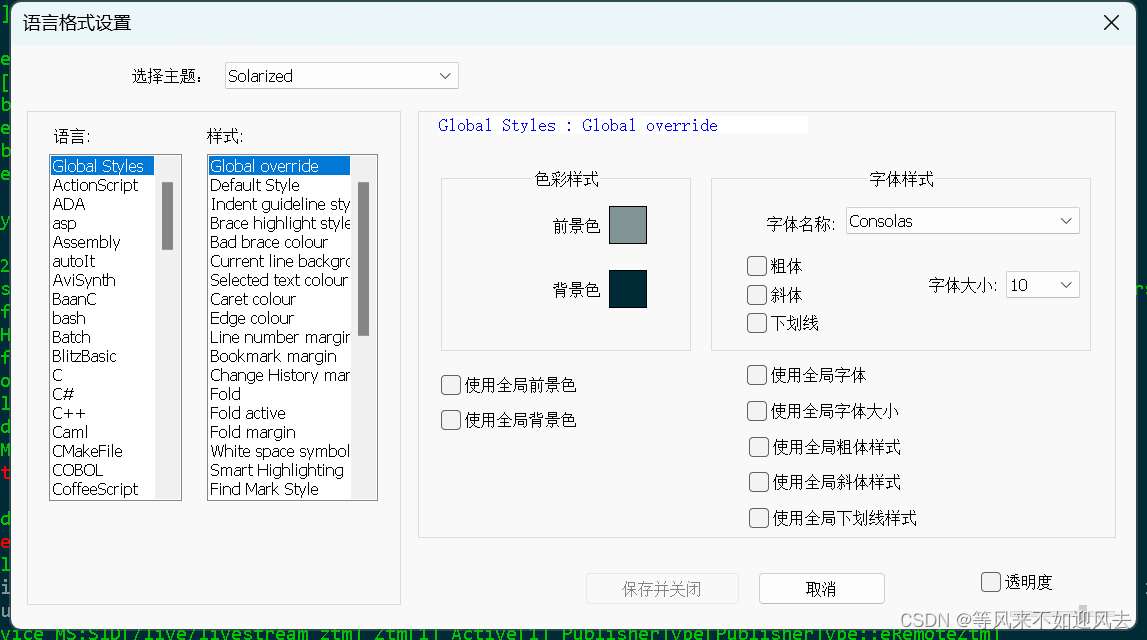This screenshot has height=640, width=1147.
Task: Check 使用全局字体 option
Action: pyautogui.click(x=757, y=374)
